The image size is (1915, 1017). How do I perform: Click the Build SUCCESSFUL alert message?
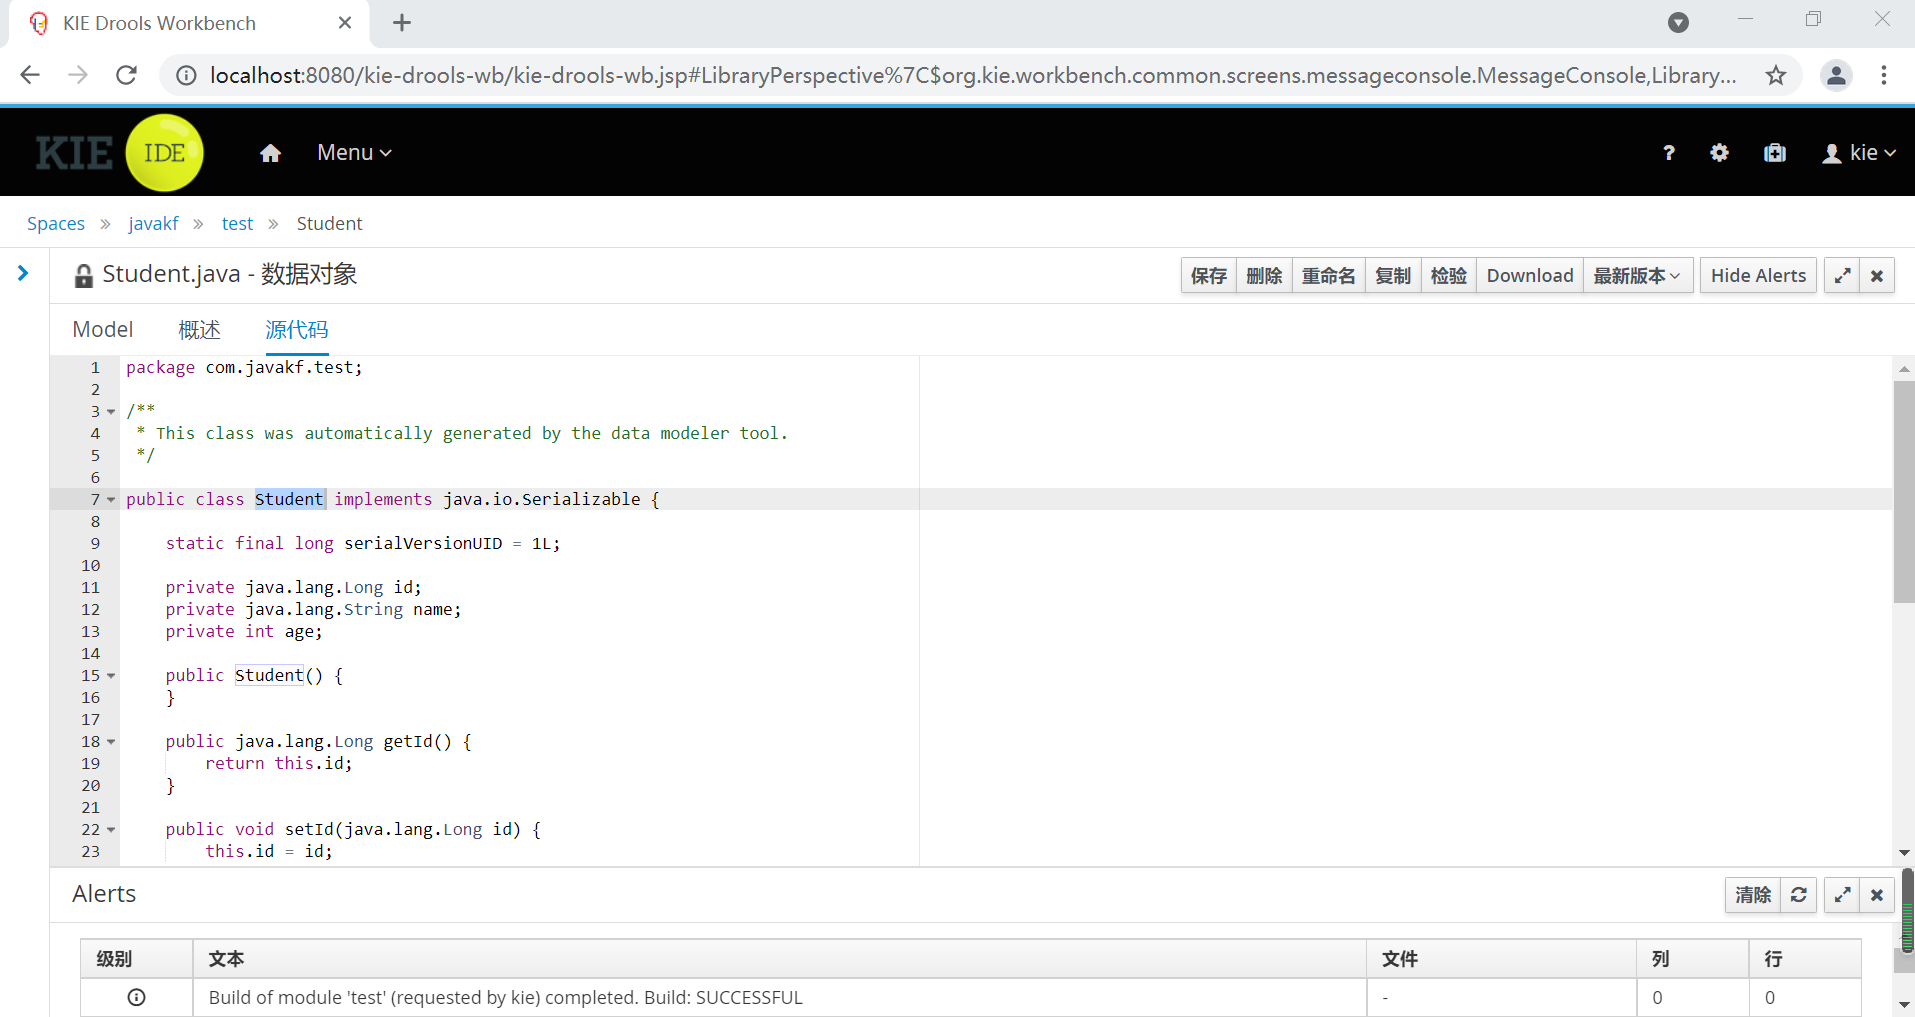[x=505, y=998]
